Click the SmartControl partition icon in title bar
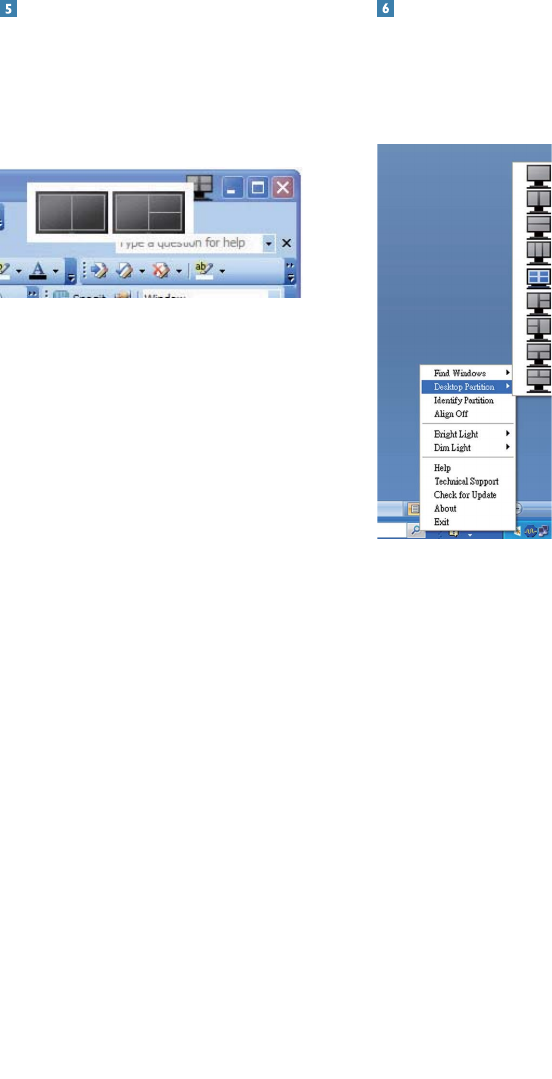The height and width of the screenshot is (1079, 552). click(x=204, y=186)
